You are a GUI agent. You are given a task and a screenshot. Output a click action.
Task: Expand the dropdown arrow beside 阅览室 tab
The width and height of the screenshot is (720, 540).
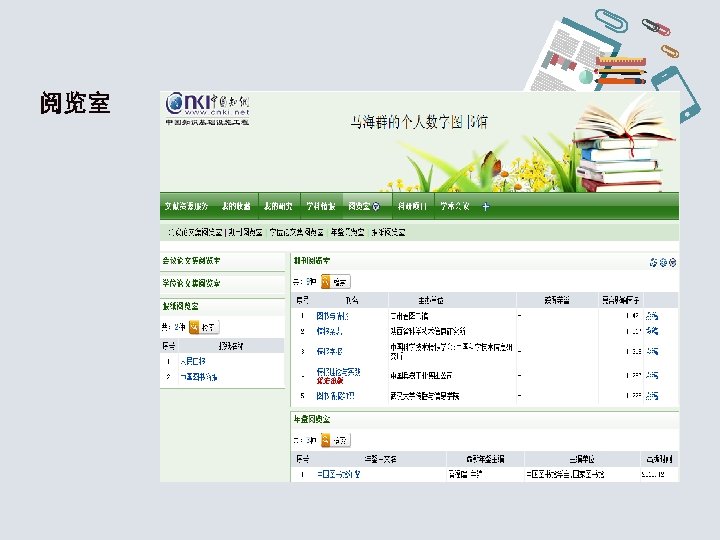coord(376,207)
